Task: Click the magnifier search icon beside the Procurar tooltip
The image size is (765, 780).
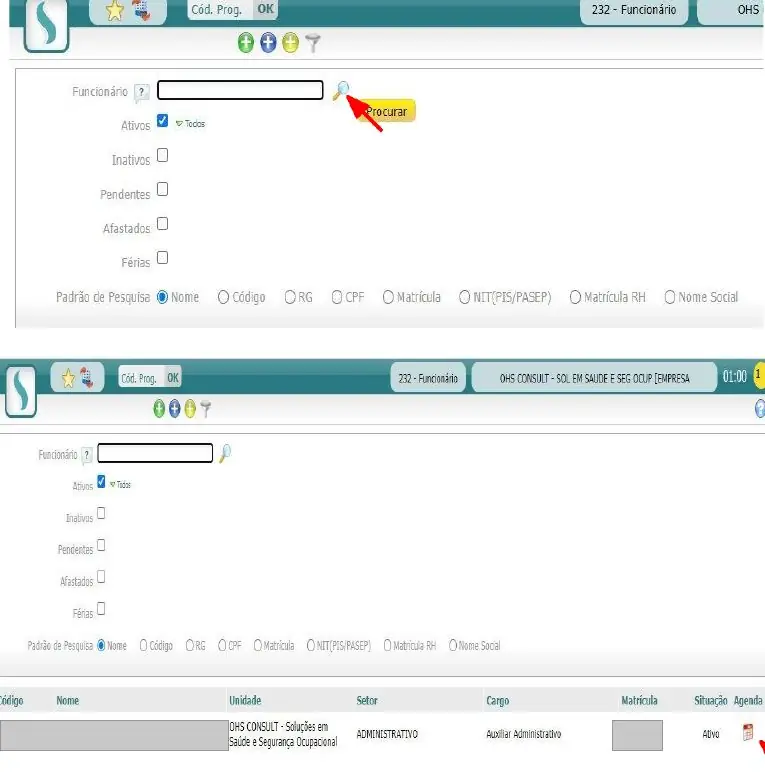Action: (x=341, y=91)
